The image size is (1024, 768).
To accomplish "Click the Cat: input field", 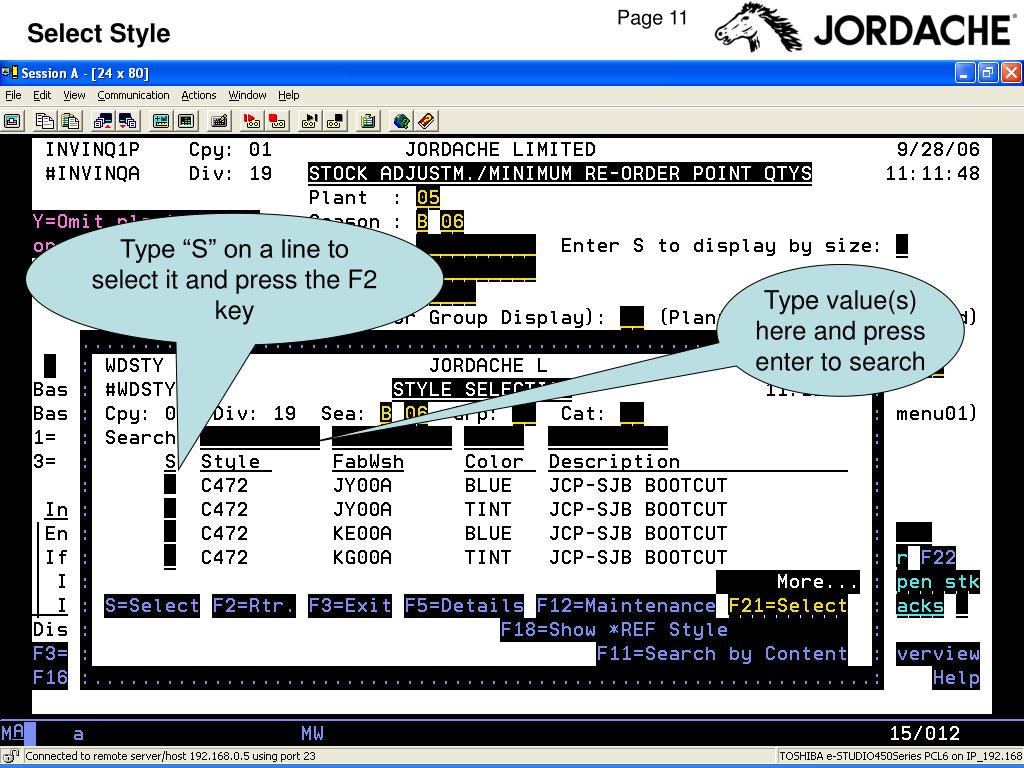I will 632,413.
